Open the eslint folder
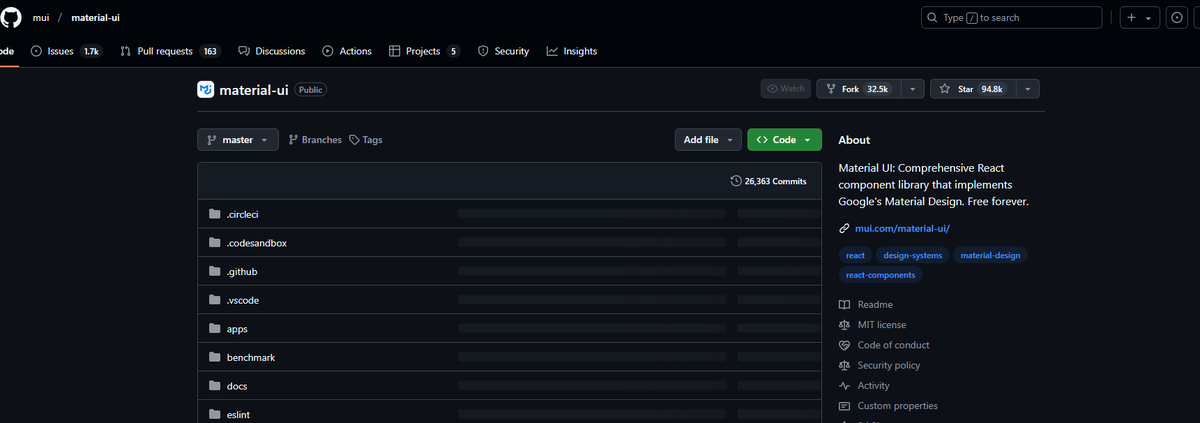The height and width of the screenshot is (423, 1200). 240,414
